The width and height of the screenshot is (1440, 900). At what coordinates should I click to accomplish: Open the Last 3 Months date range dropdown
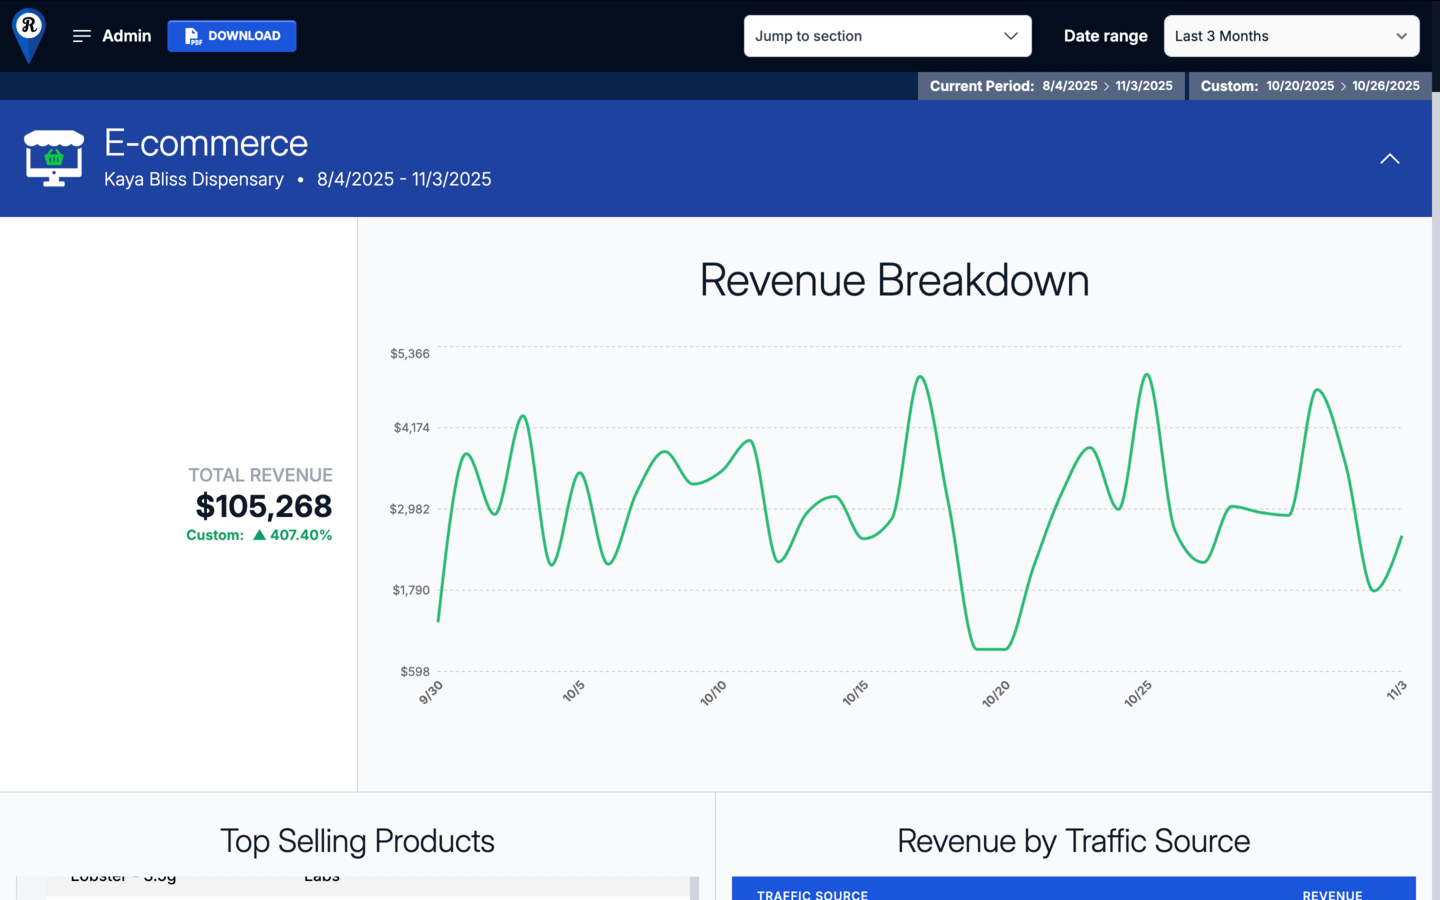pyautogui.click(x=1290, y=36)
